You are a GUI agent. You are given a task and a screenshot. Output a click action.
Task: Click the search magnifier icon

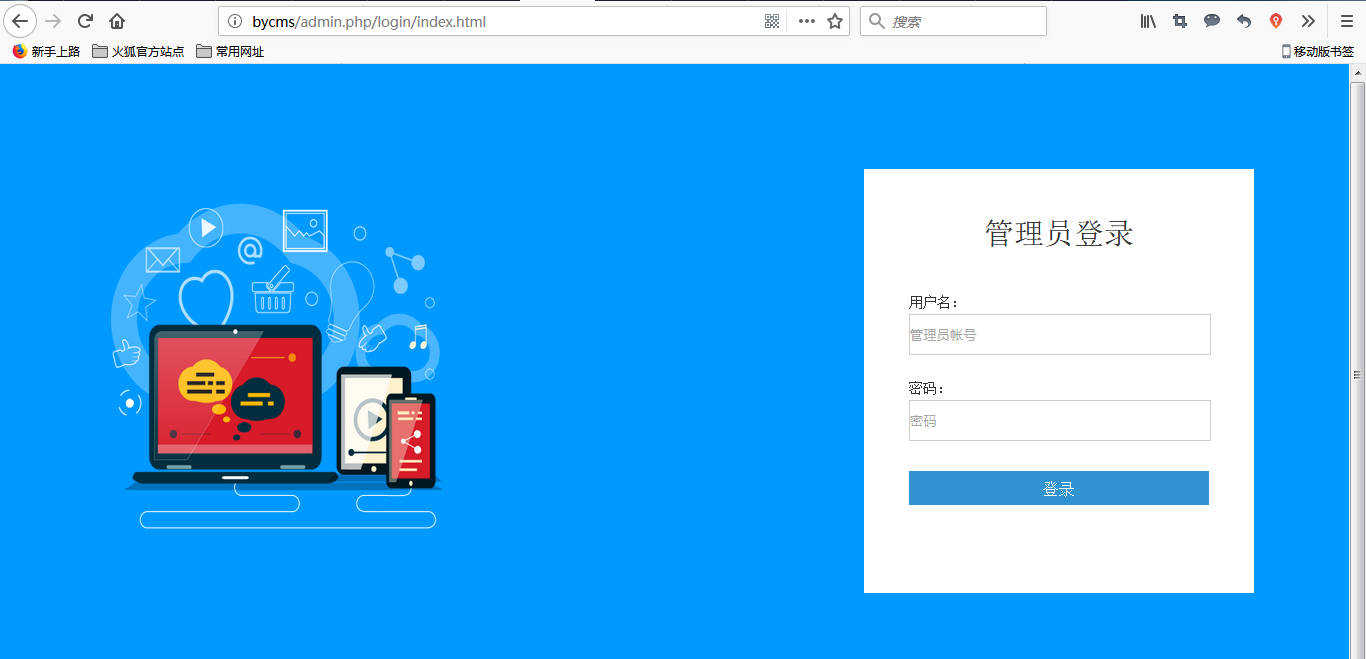(877, 21)
